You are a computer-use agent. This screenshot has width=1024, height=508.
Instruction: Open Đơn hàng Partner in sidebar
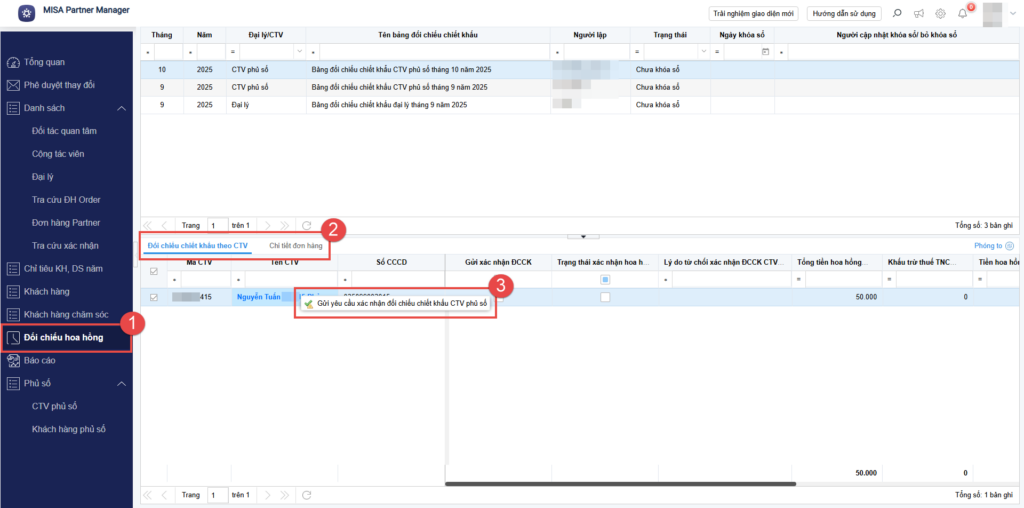coord(66,223)
